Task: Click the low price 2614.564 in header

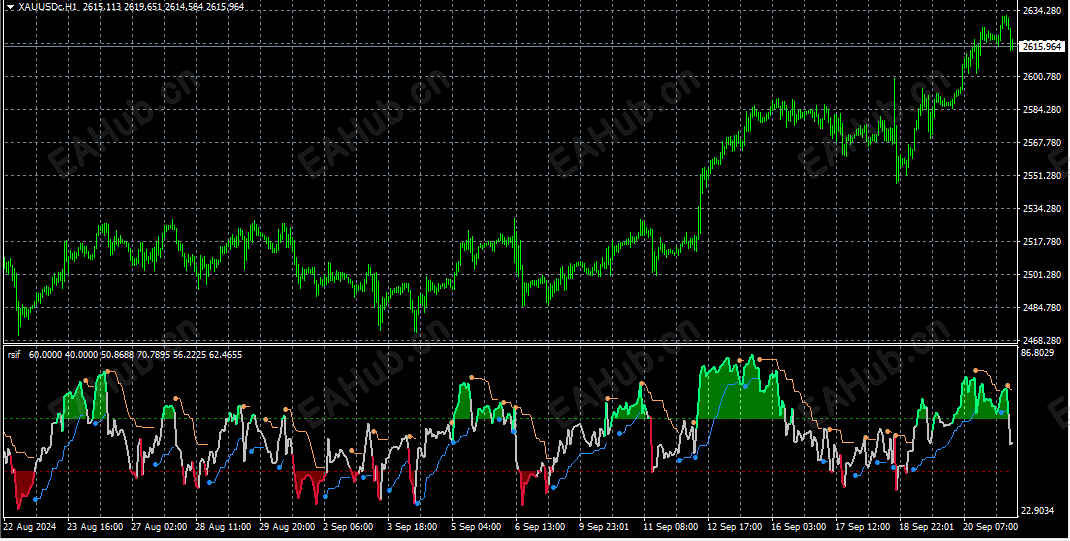Action: click(184, 7)
